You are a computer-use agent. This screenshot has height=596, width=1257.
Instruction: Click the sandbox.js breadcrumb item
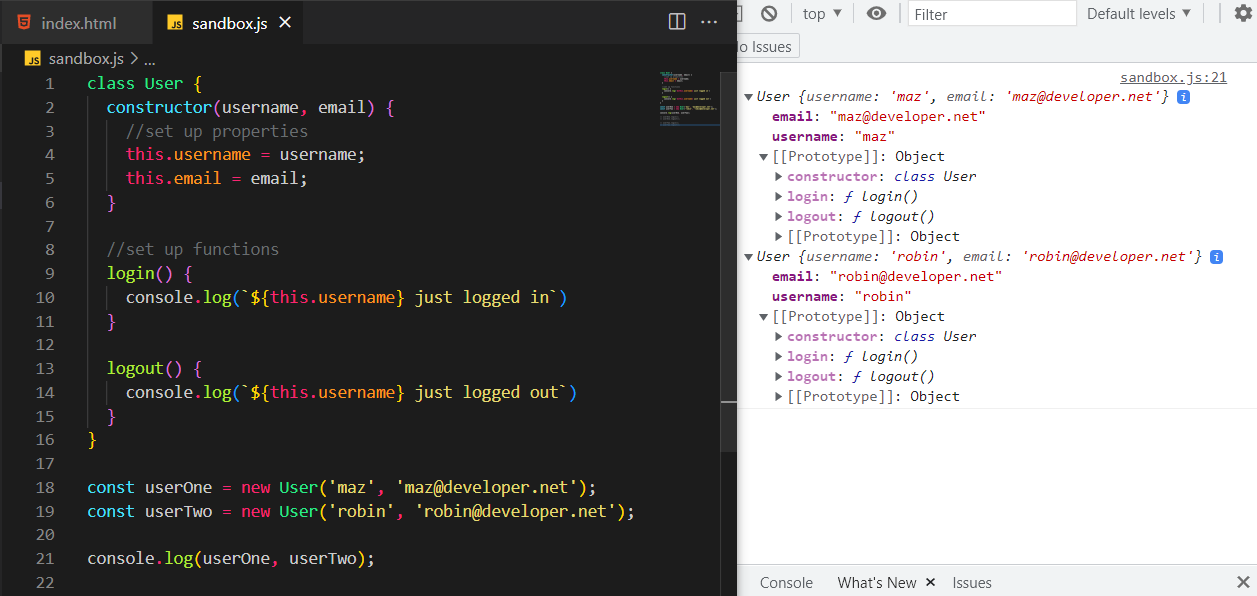click(x=85, y=59)
